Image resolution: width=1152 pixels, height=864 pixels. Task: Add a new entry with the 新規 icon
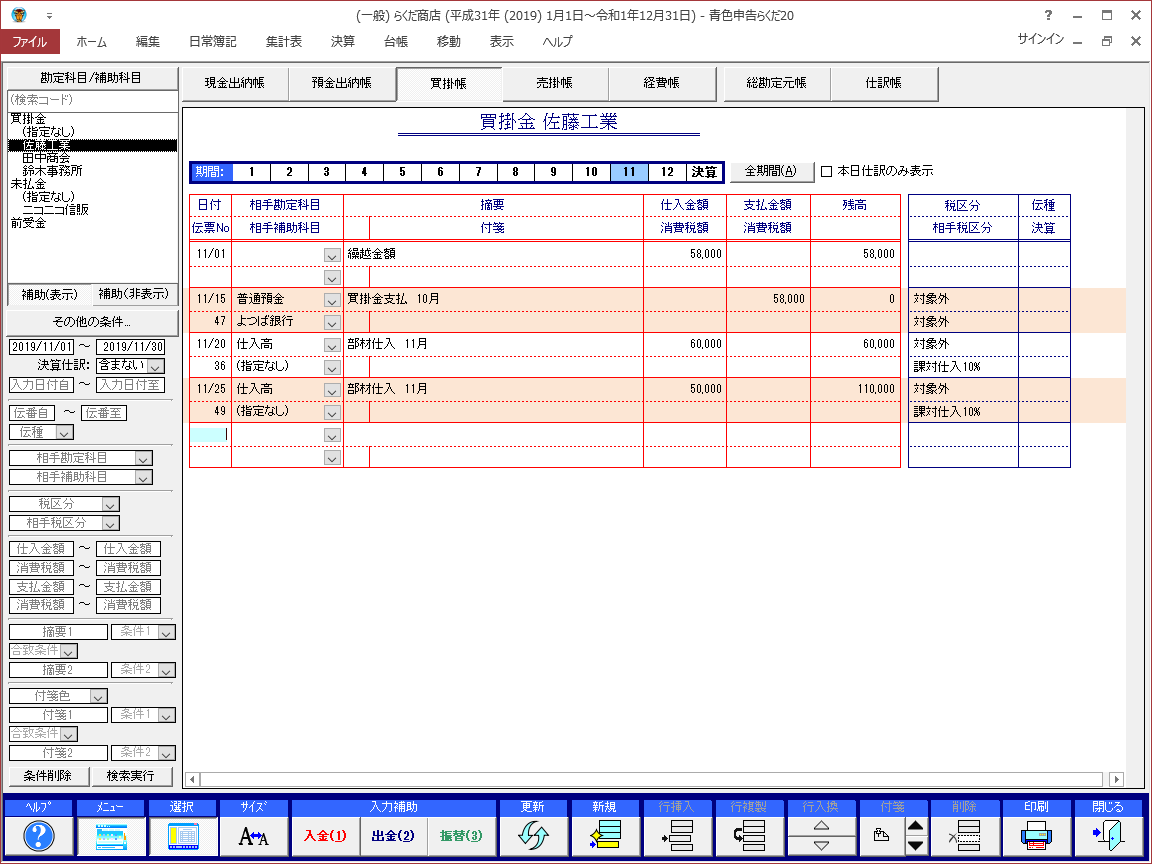(x=605, y=836)
